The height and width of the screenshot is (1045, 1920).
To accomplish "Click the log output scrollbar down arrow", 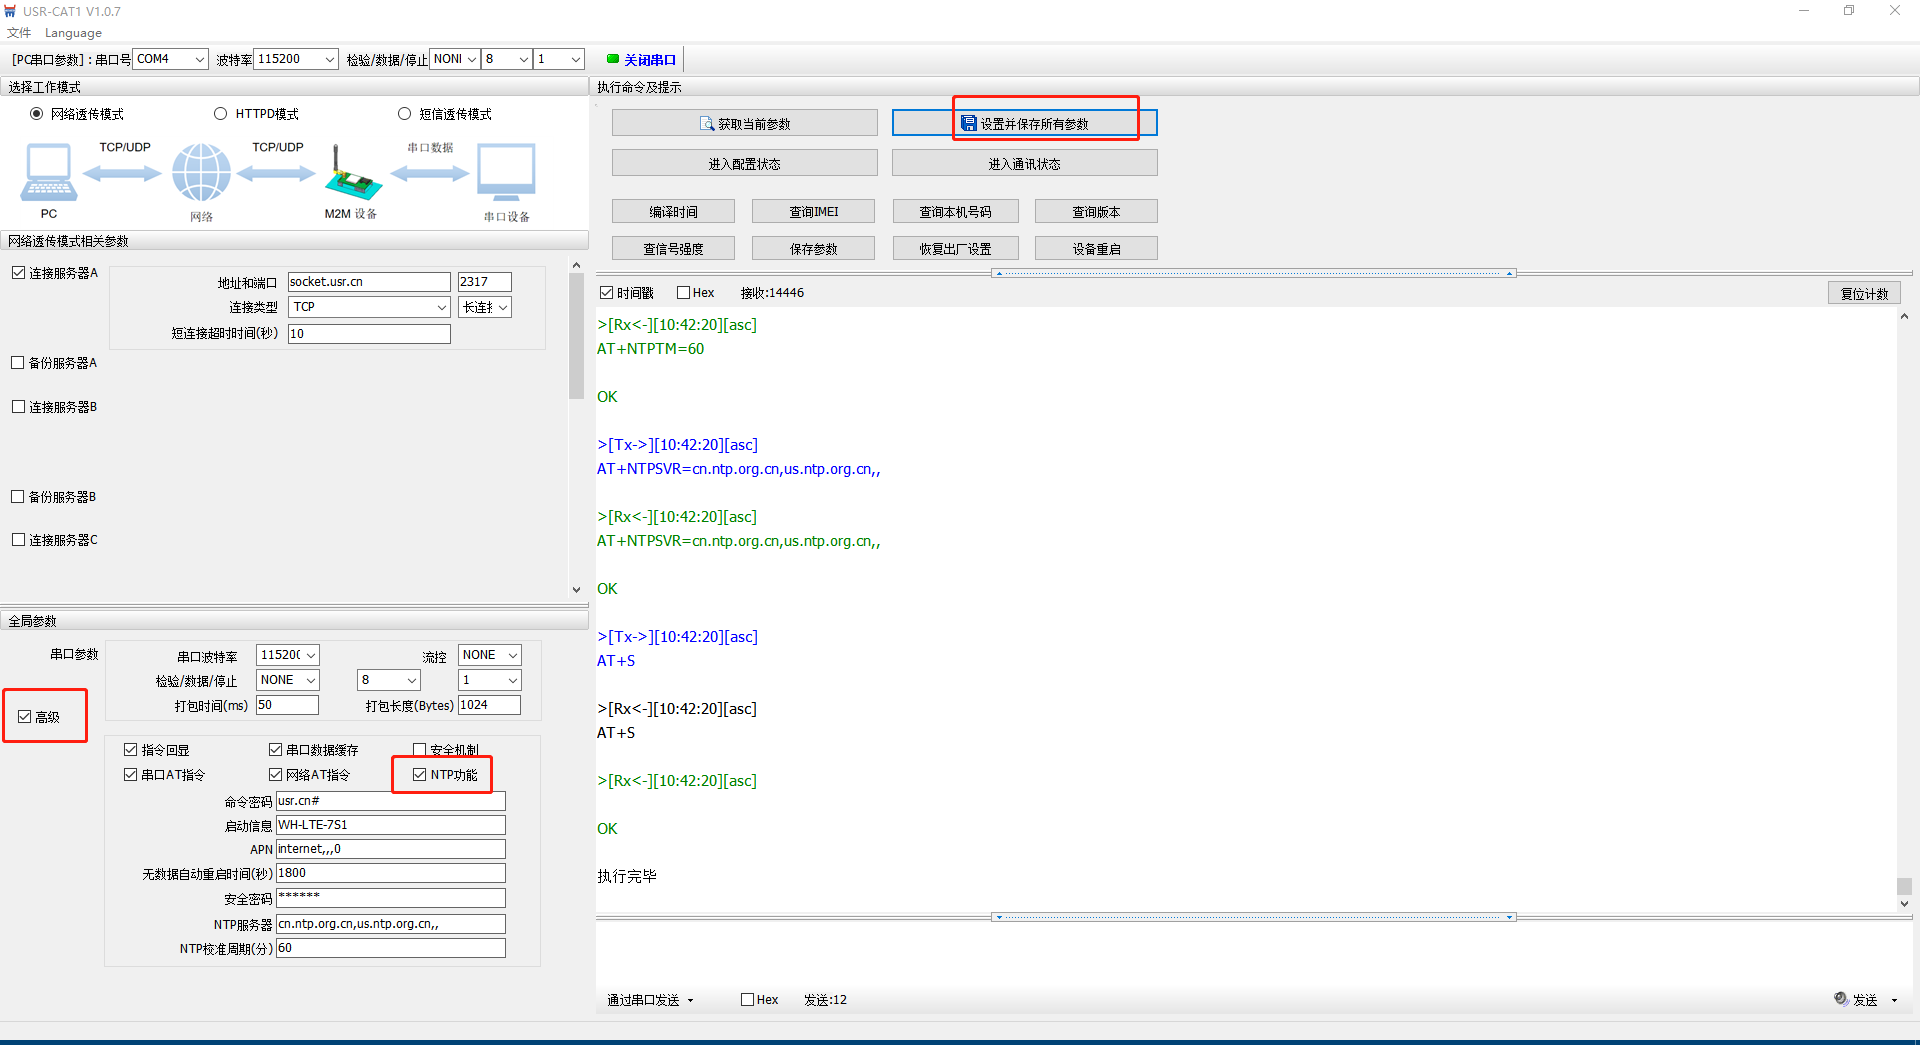I will coord(1904,903).
